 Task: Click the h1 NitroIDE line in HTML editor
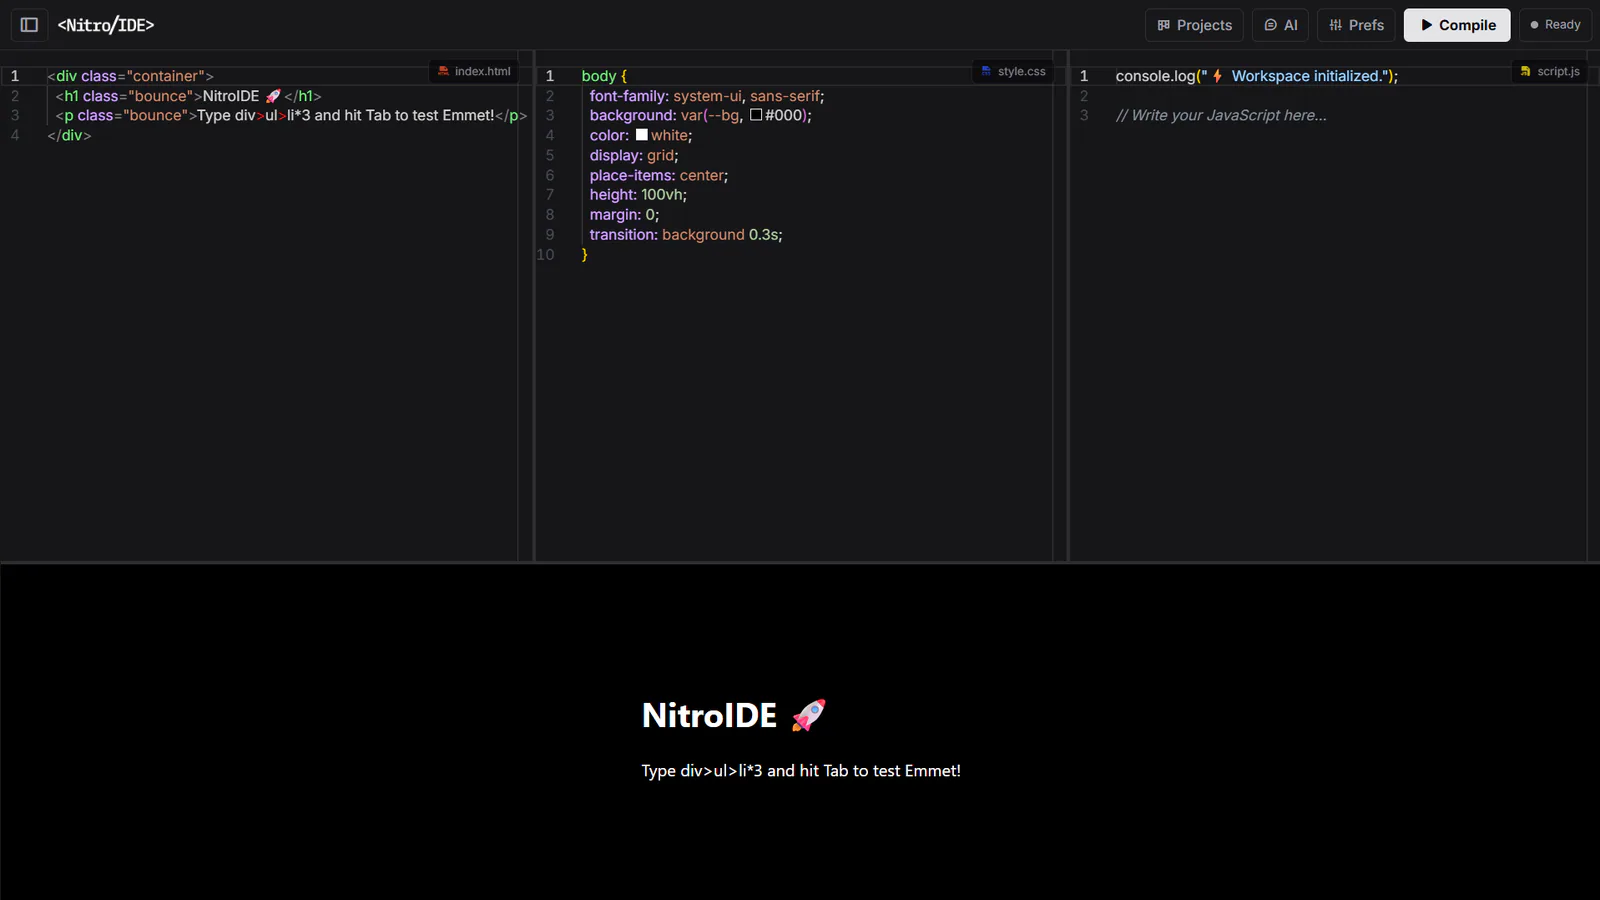click(188, 96)
